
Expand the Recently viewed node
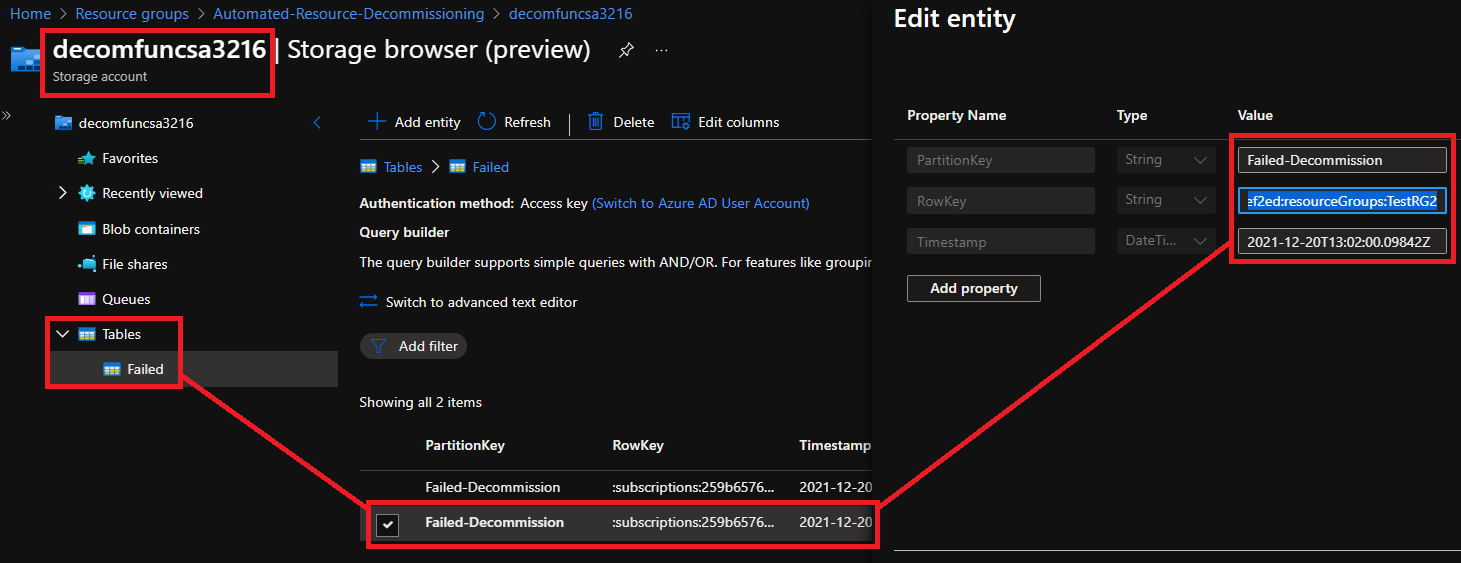(x=63, y=193)
